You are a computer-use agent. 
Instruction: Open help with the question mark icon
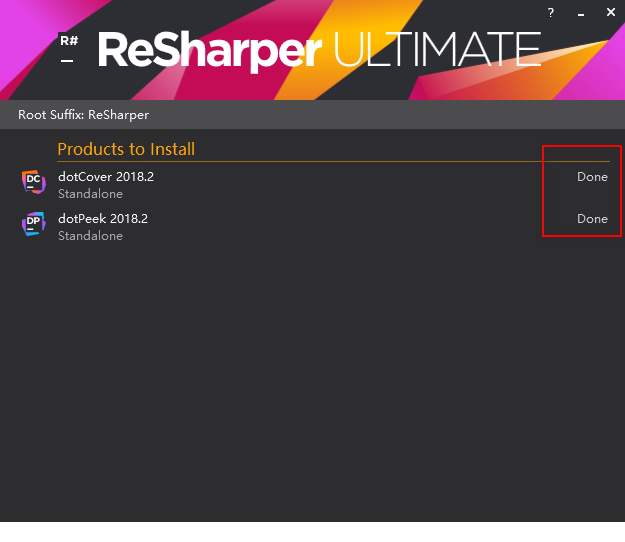pos(550,13)
